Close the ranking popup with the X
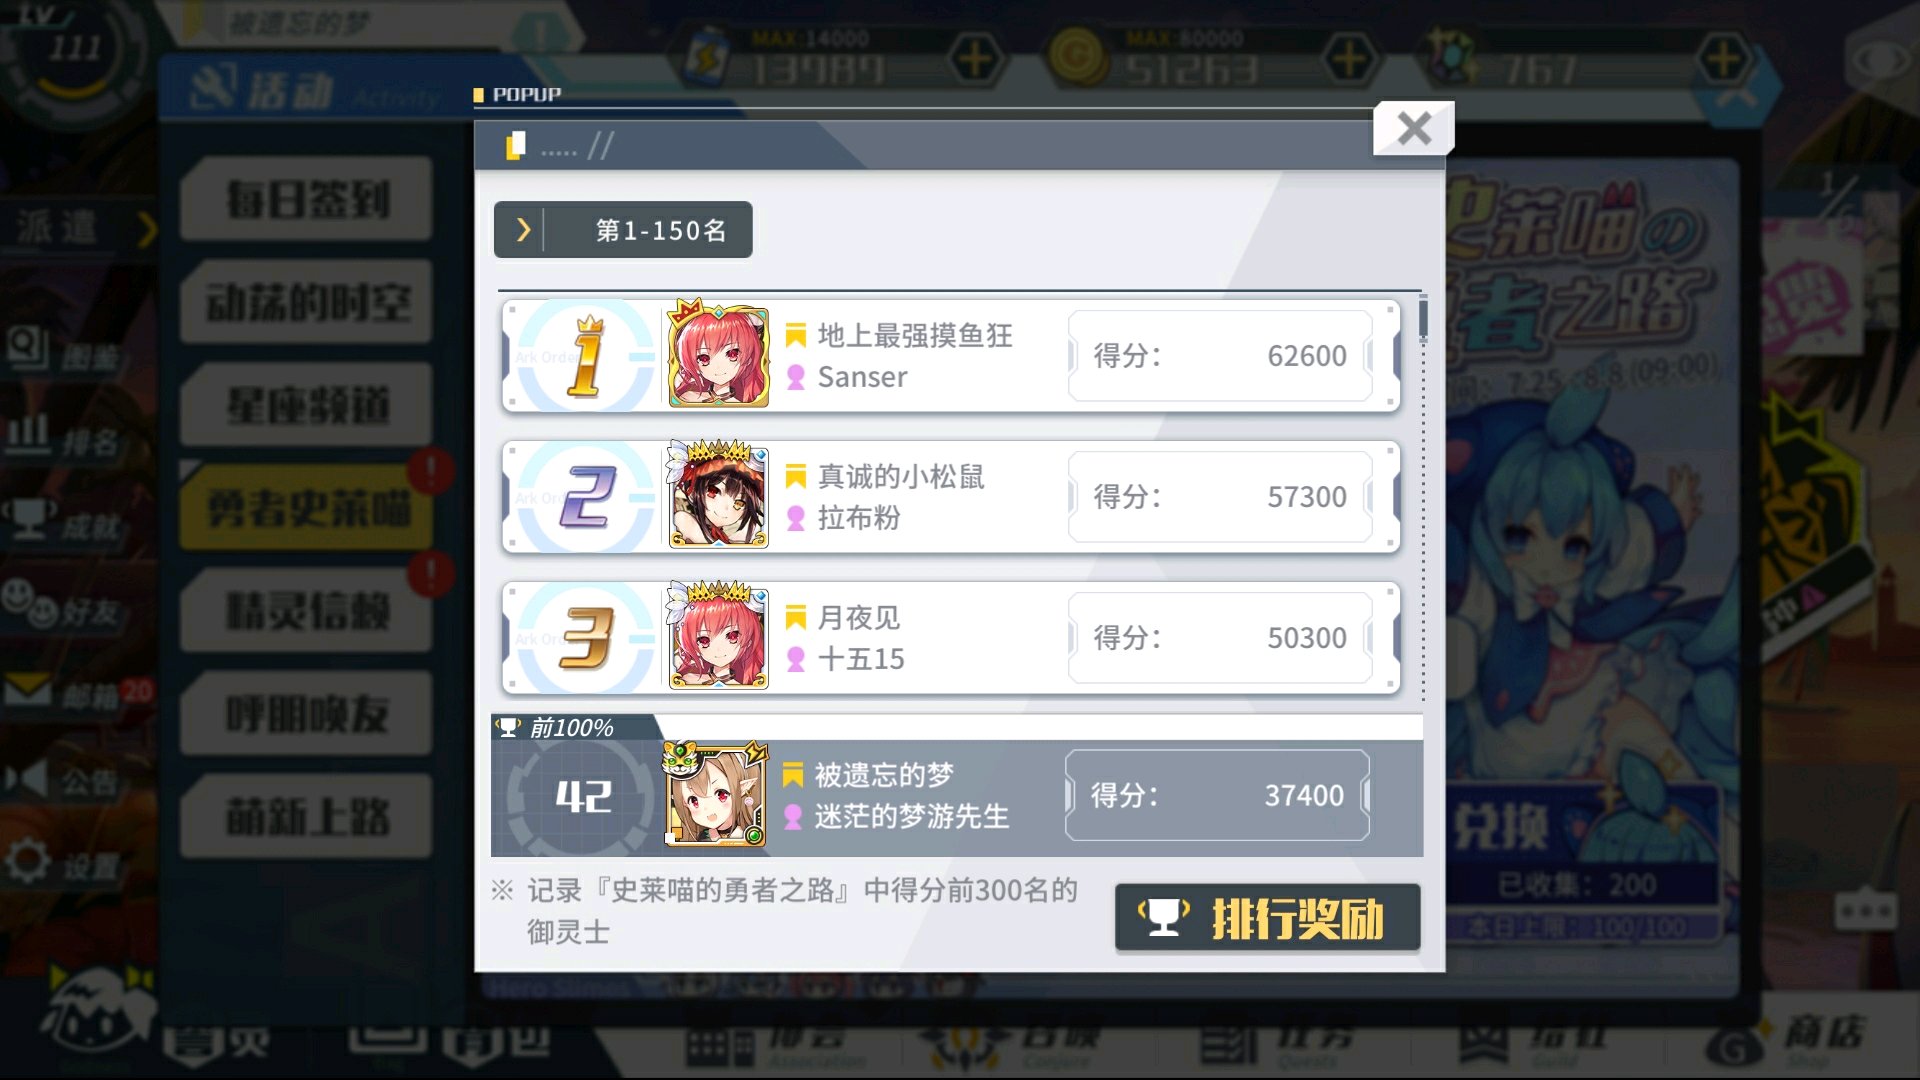Viewport: 1920px width, 1080px height. pyautogui.click(x=1413, y=128)
